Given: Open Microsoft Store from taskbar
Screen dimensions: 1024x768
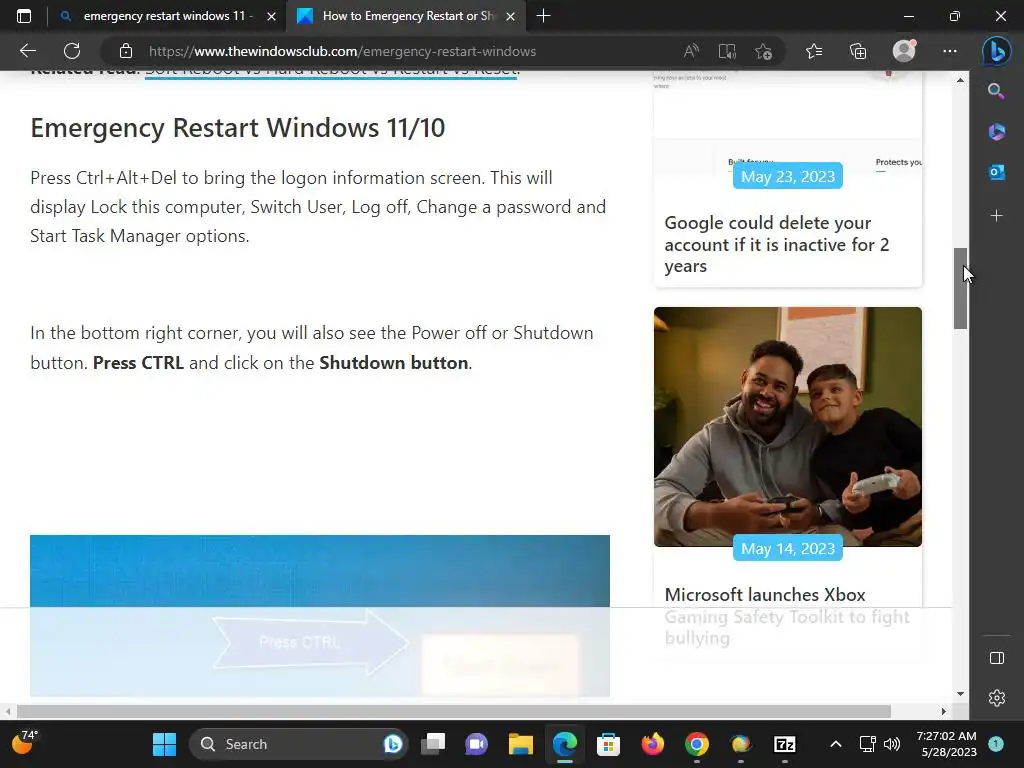Looking at the screenshot, I should click(608, 744).
